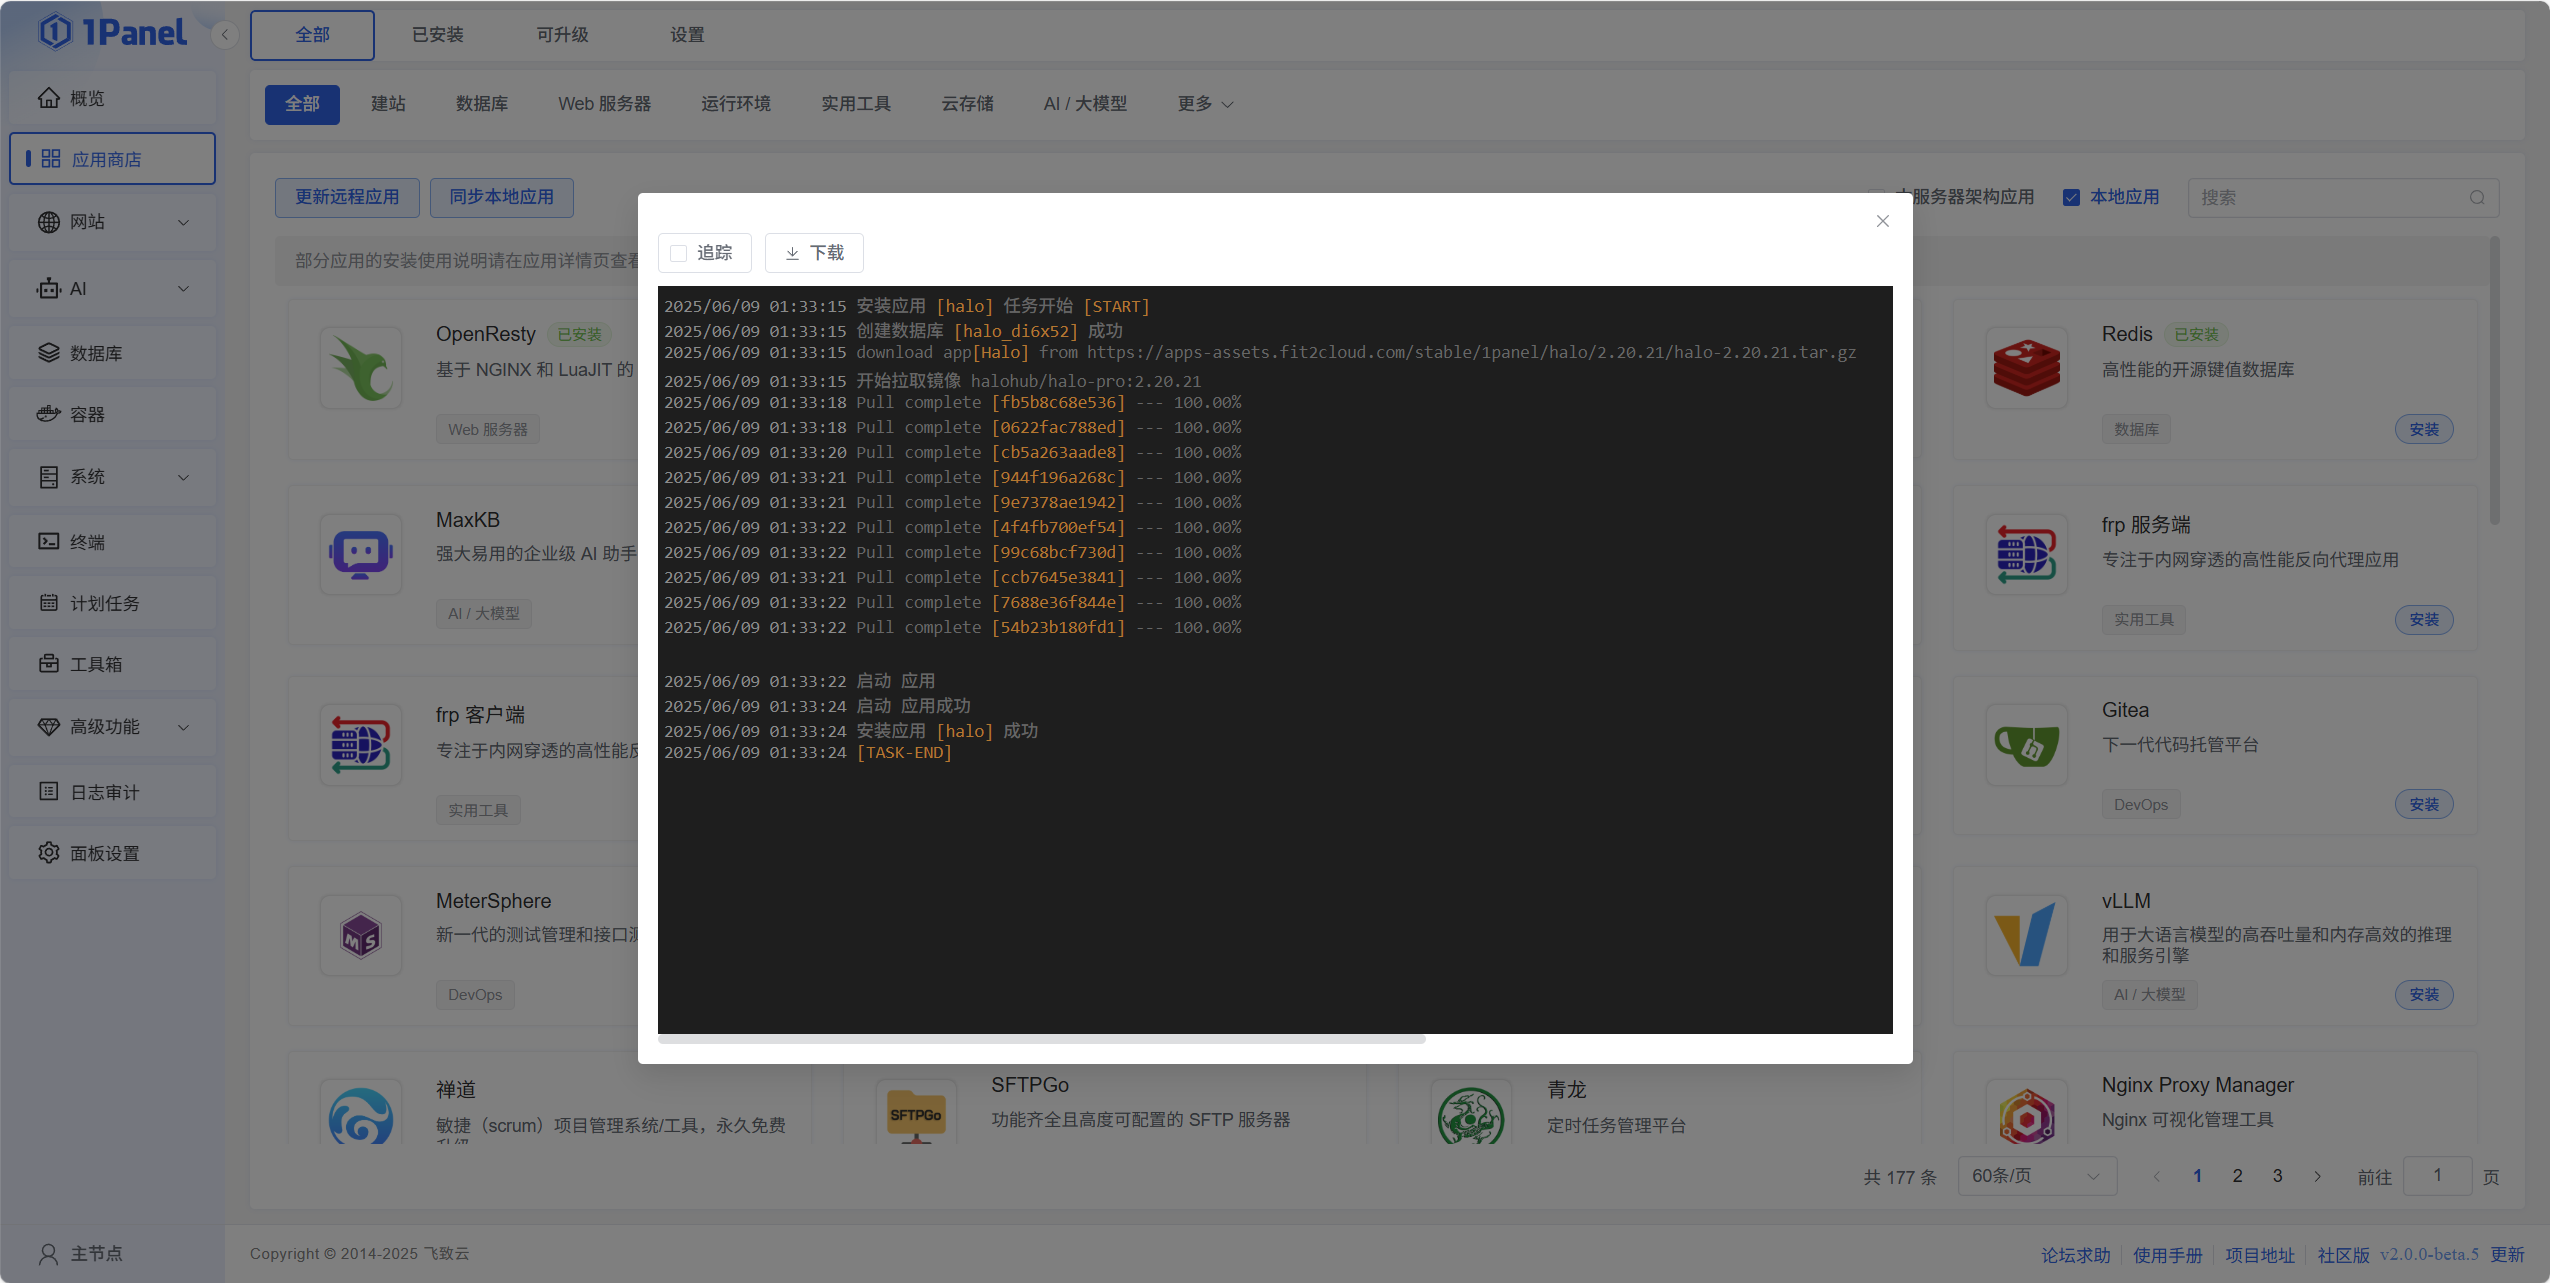Image resolution: width=2550 pixels, height=1283 pixels.
Task: Open the 容器 containers page
Action: [113, 414]
